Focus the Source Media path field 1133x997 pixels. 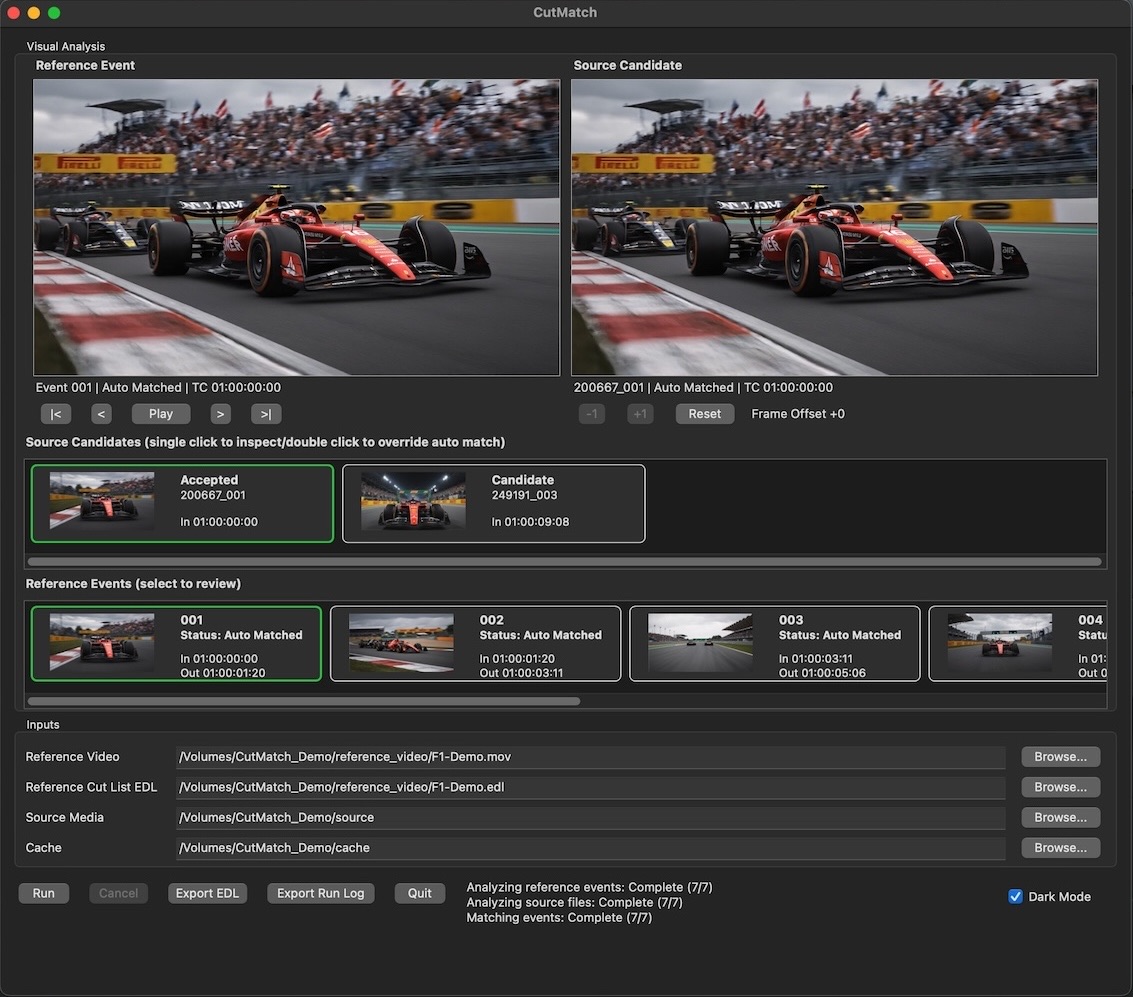click(590, 817)
